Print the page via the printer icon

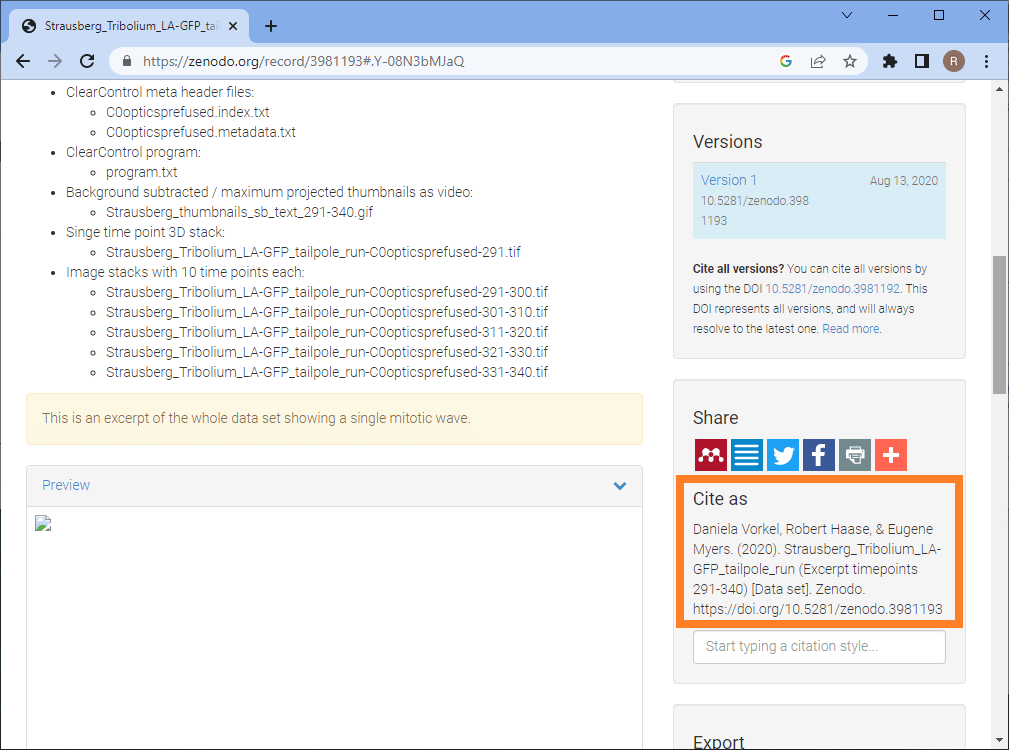855,455
